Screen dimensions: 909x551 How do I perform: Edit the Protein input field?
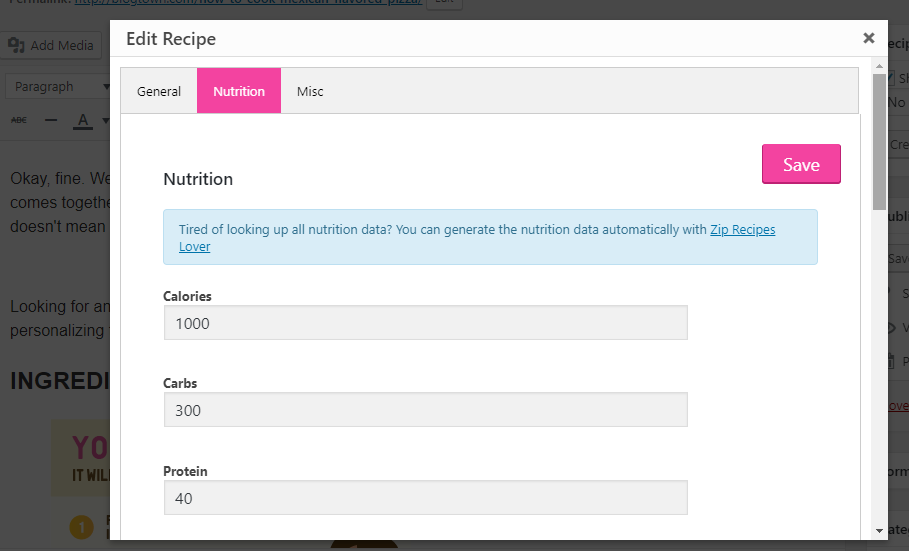(426, 498)
